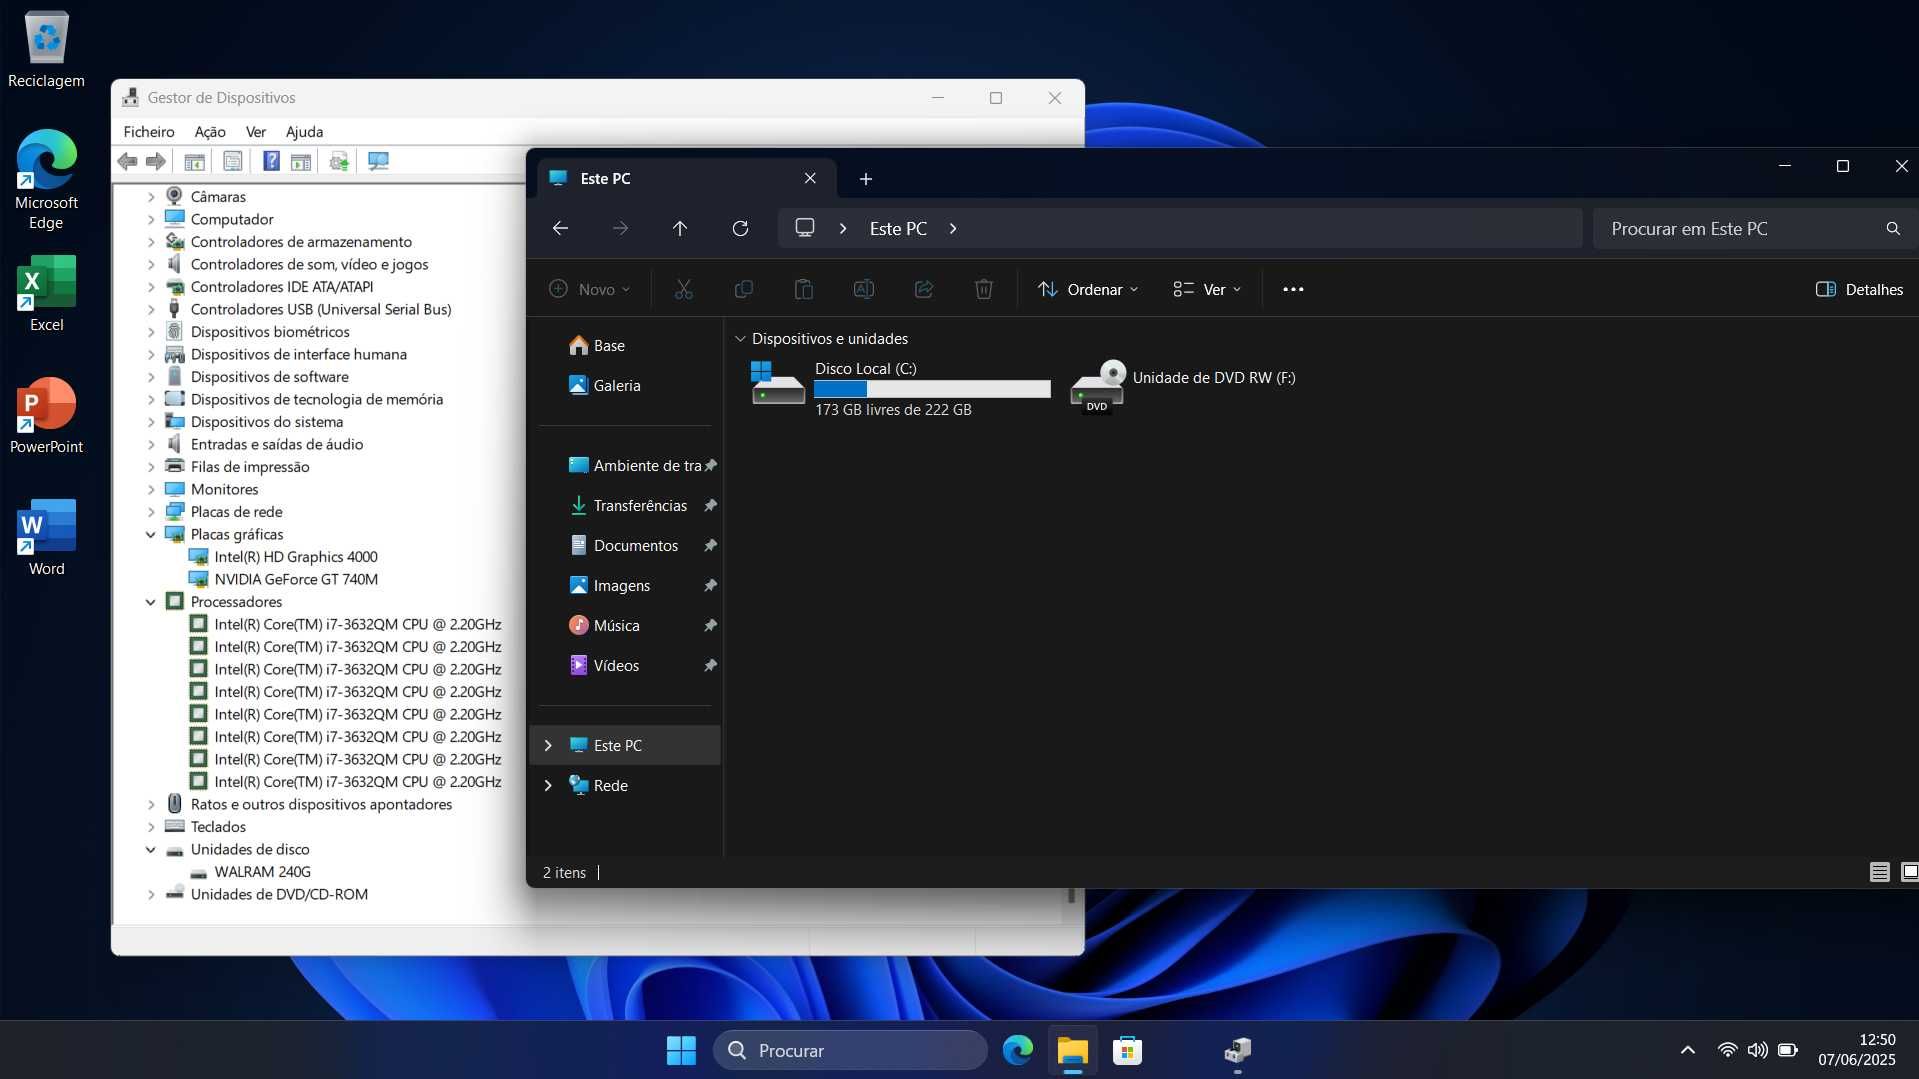
Task: Expand Rede in navigation pane
Action: pyautogui.click(x=548, y=785)
